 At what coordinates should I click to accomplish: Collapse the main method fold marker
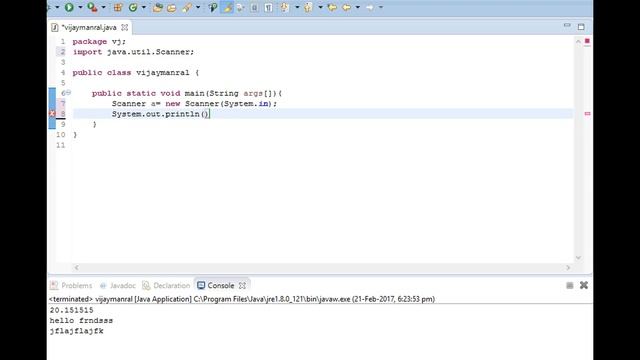point(69,93)
